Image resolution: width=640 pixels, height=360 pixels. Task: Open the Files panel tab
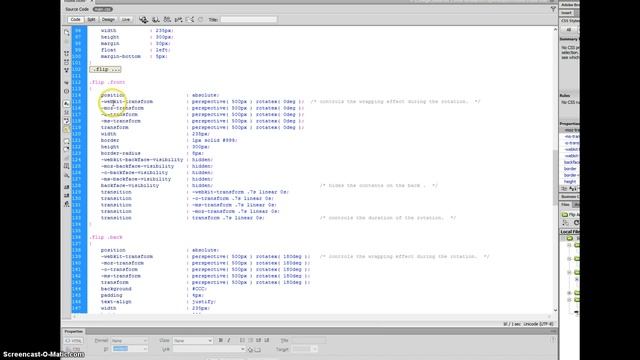(x=565, y=204)
